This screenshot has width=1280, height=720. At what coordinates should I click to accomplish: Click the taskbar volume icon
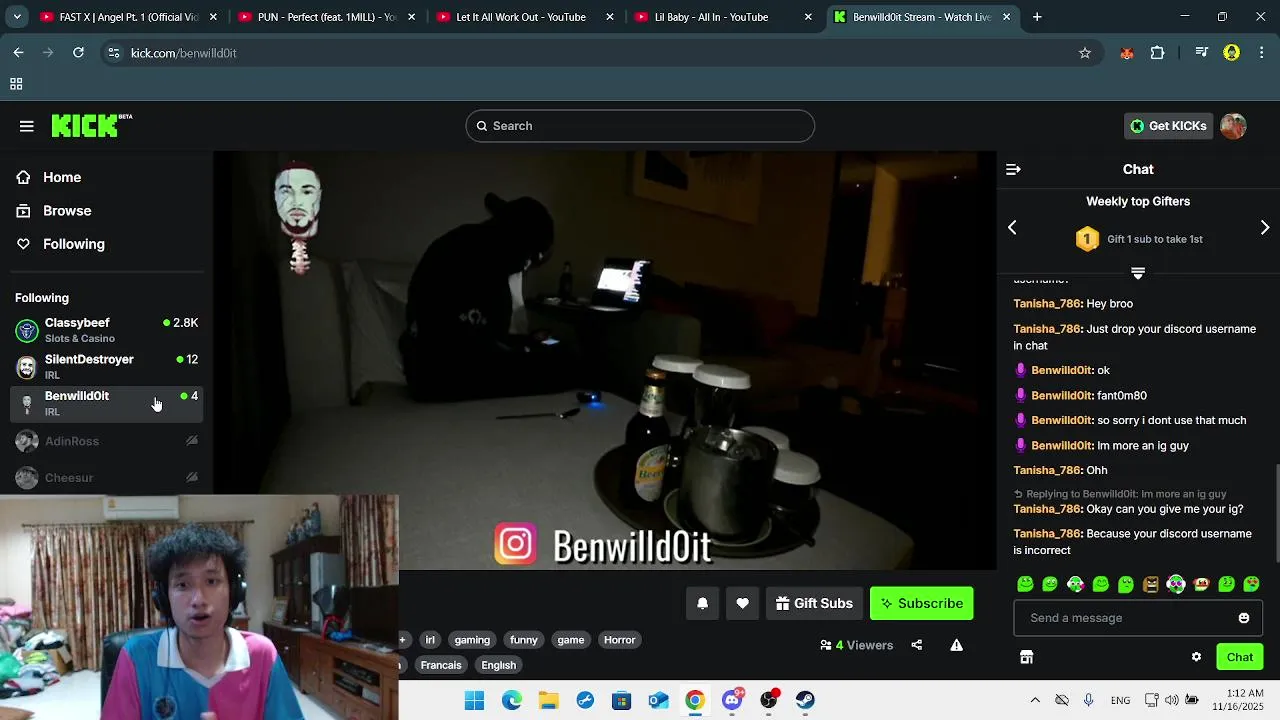[x=1171, y=700]
